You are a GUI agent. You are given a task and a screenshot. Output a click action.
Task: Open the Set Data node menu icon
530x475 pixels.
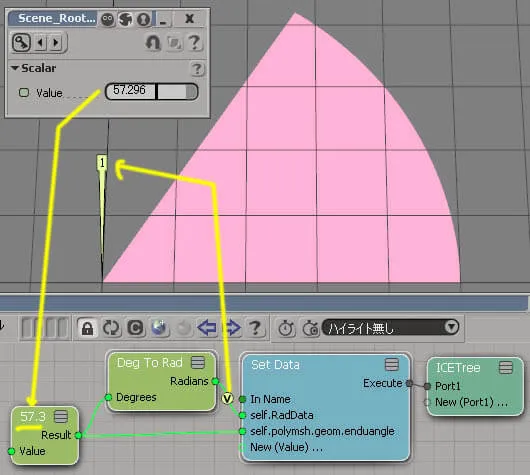click(392, 365)
